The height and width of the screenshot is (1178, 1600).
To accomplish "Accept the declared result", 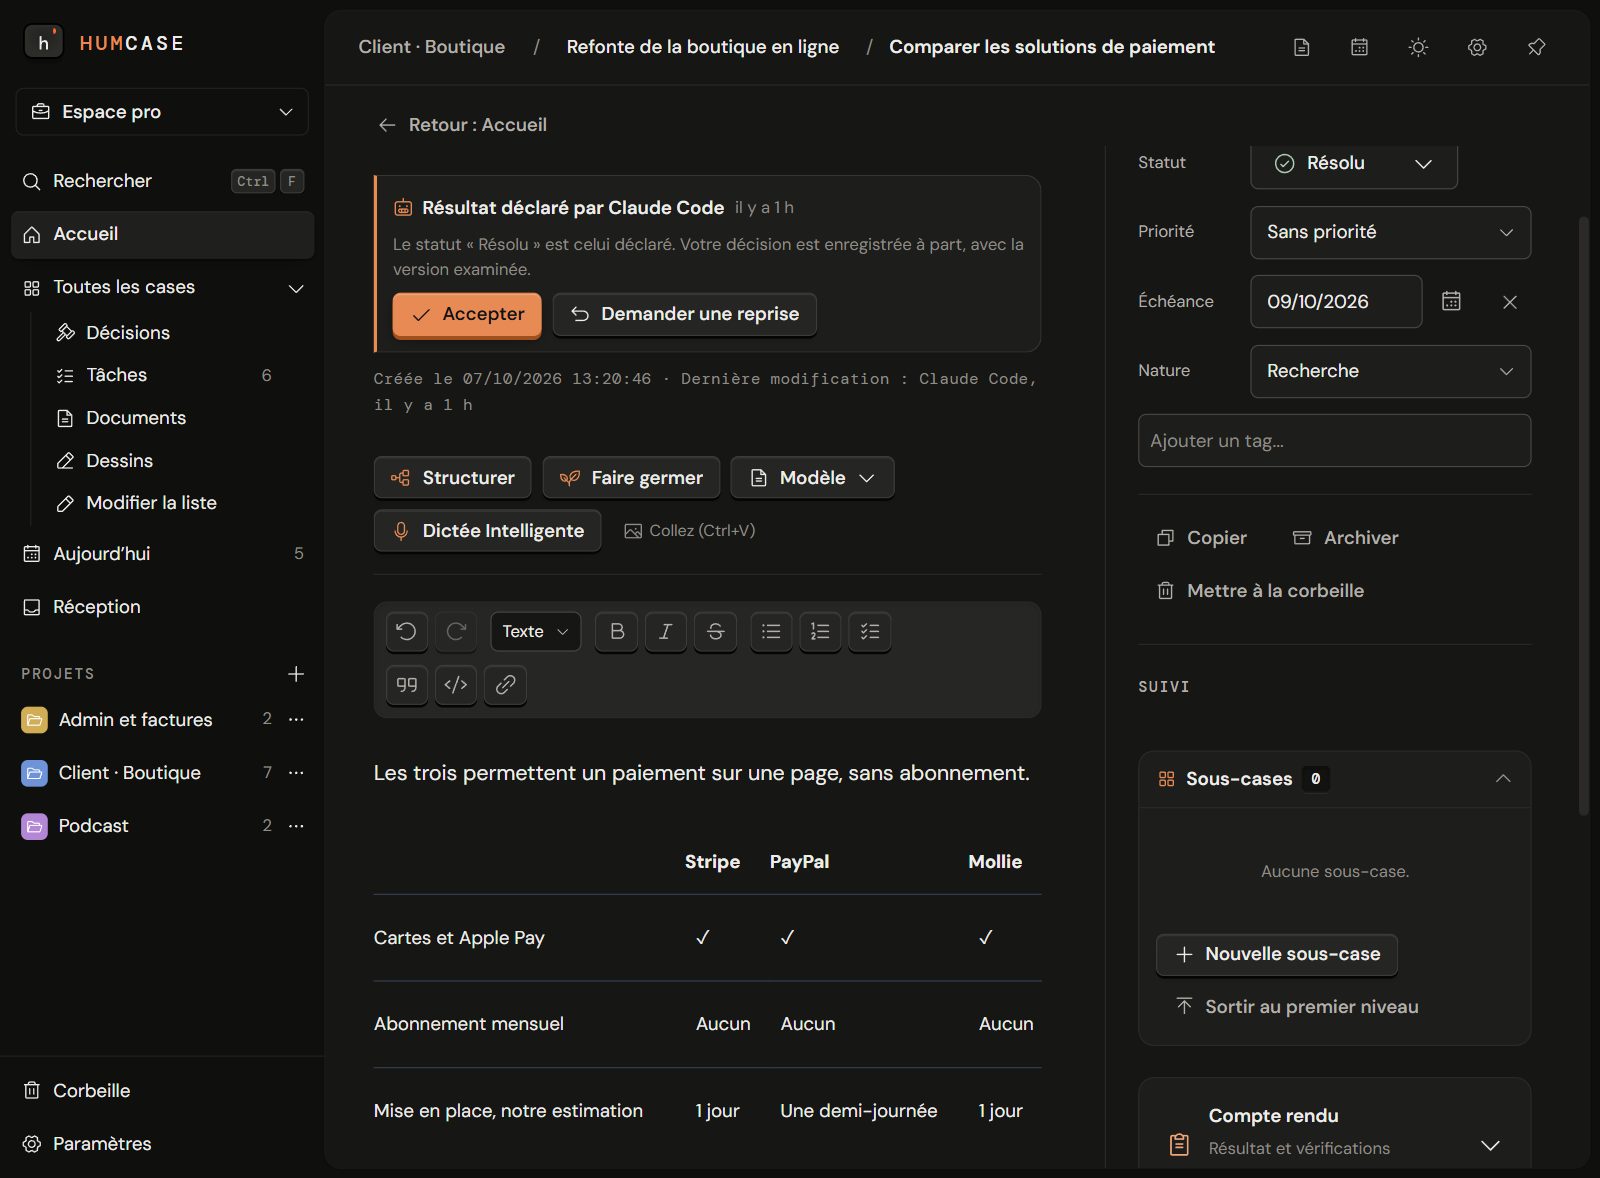I will 467,314.
